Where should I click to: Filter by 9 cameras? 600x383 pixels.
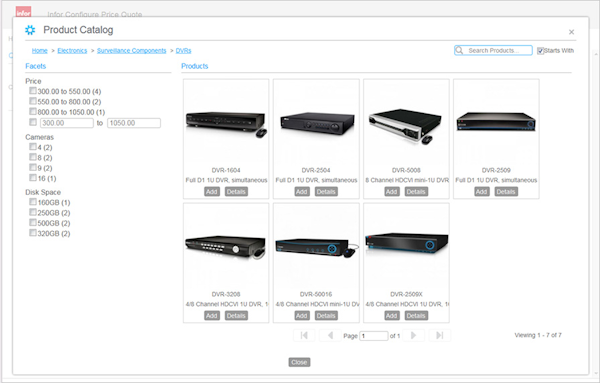coord(33,167)
